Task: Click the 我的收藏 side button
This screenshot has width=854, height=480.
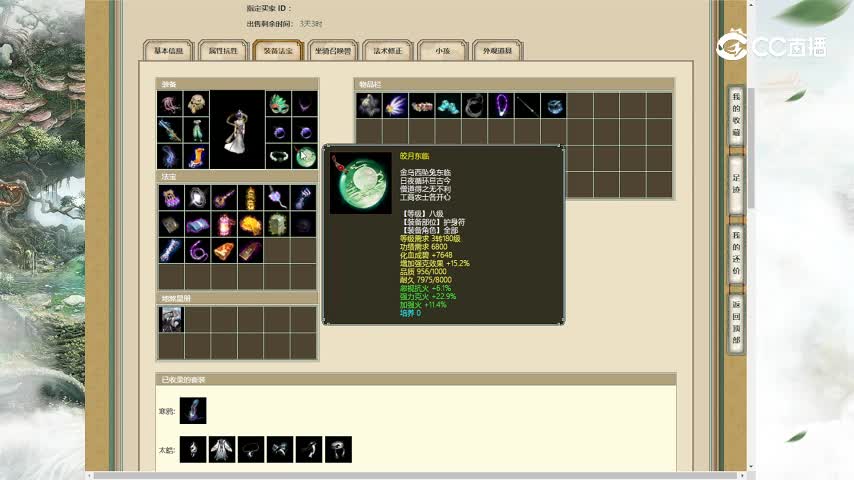Action: (x=736, y=114)
